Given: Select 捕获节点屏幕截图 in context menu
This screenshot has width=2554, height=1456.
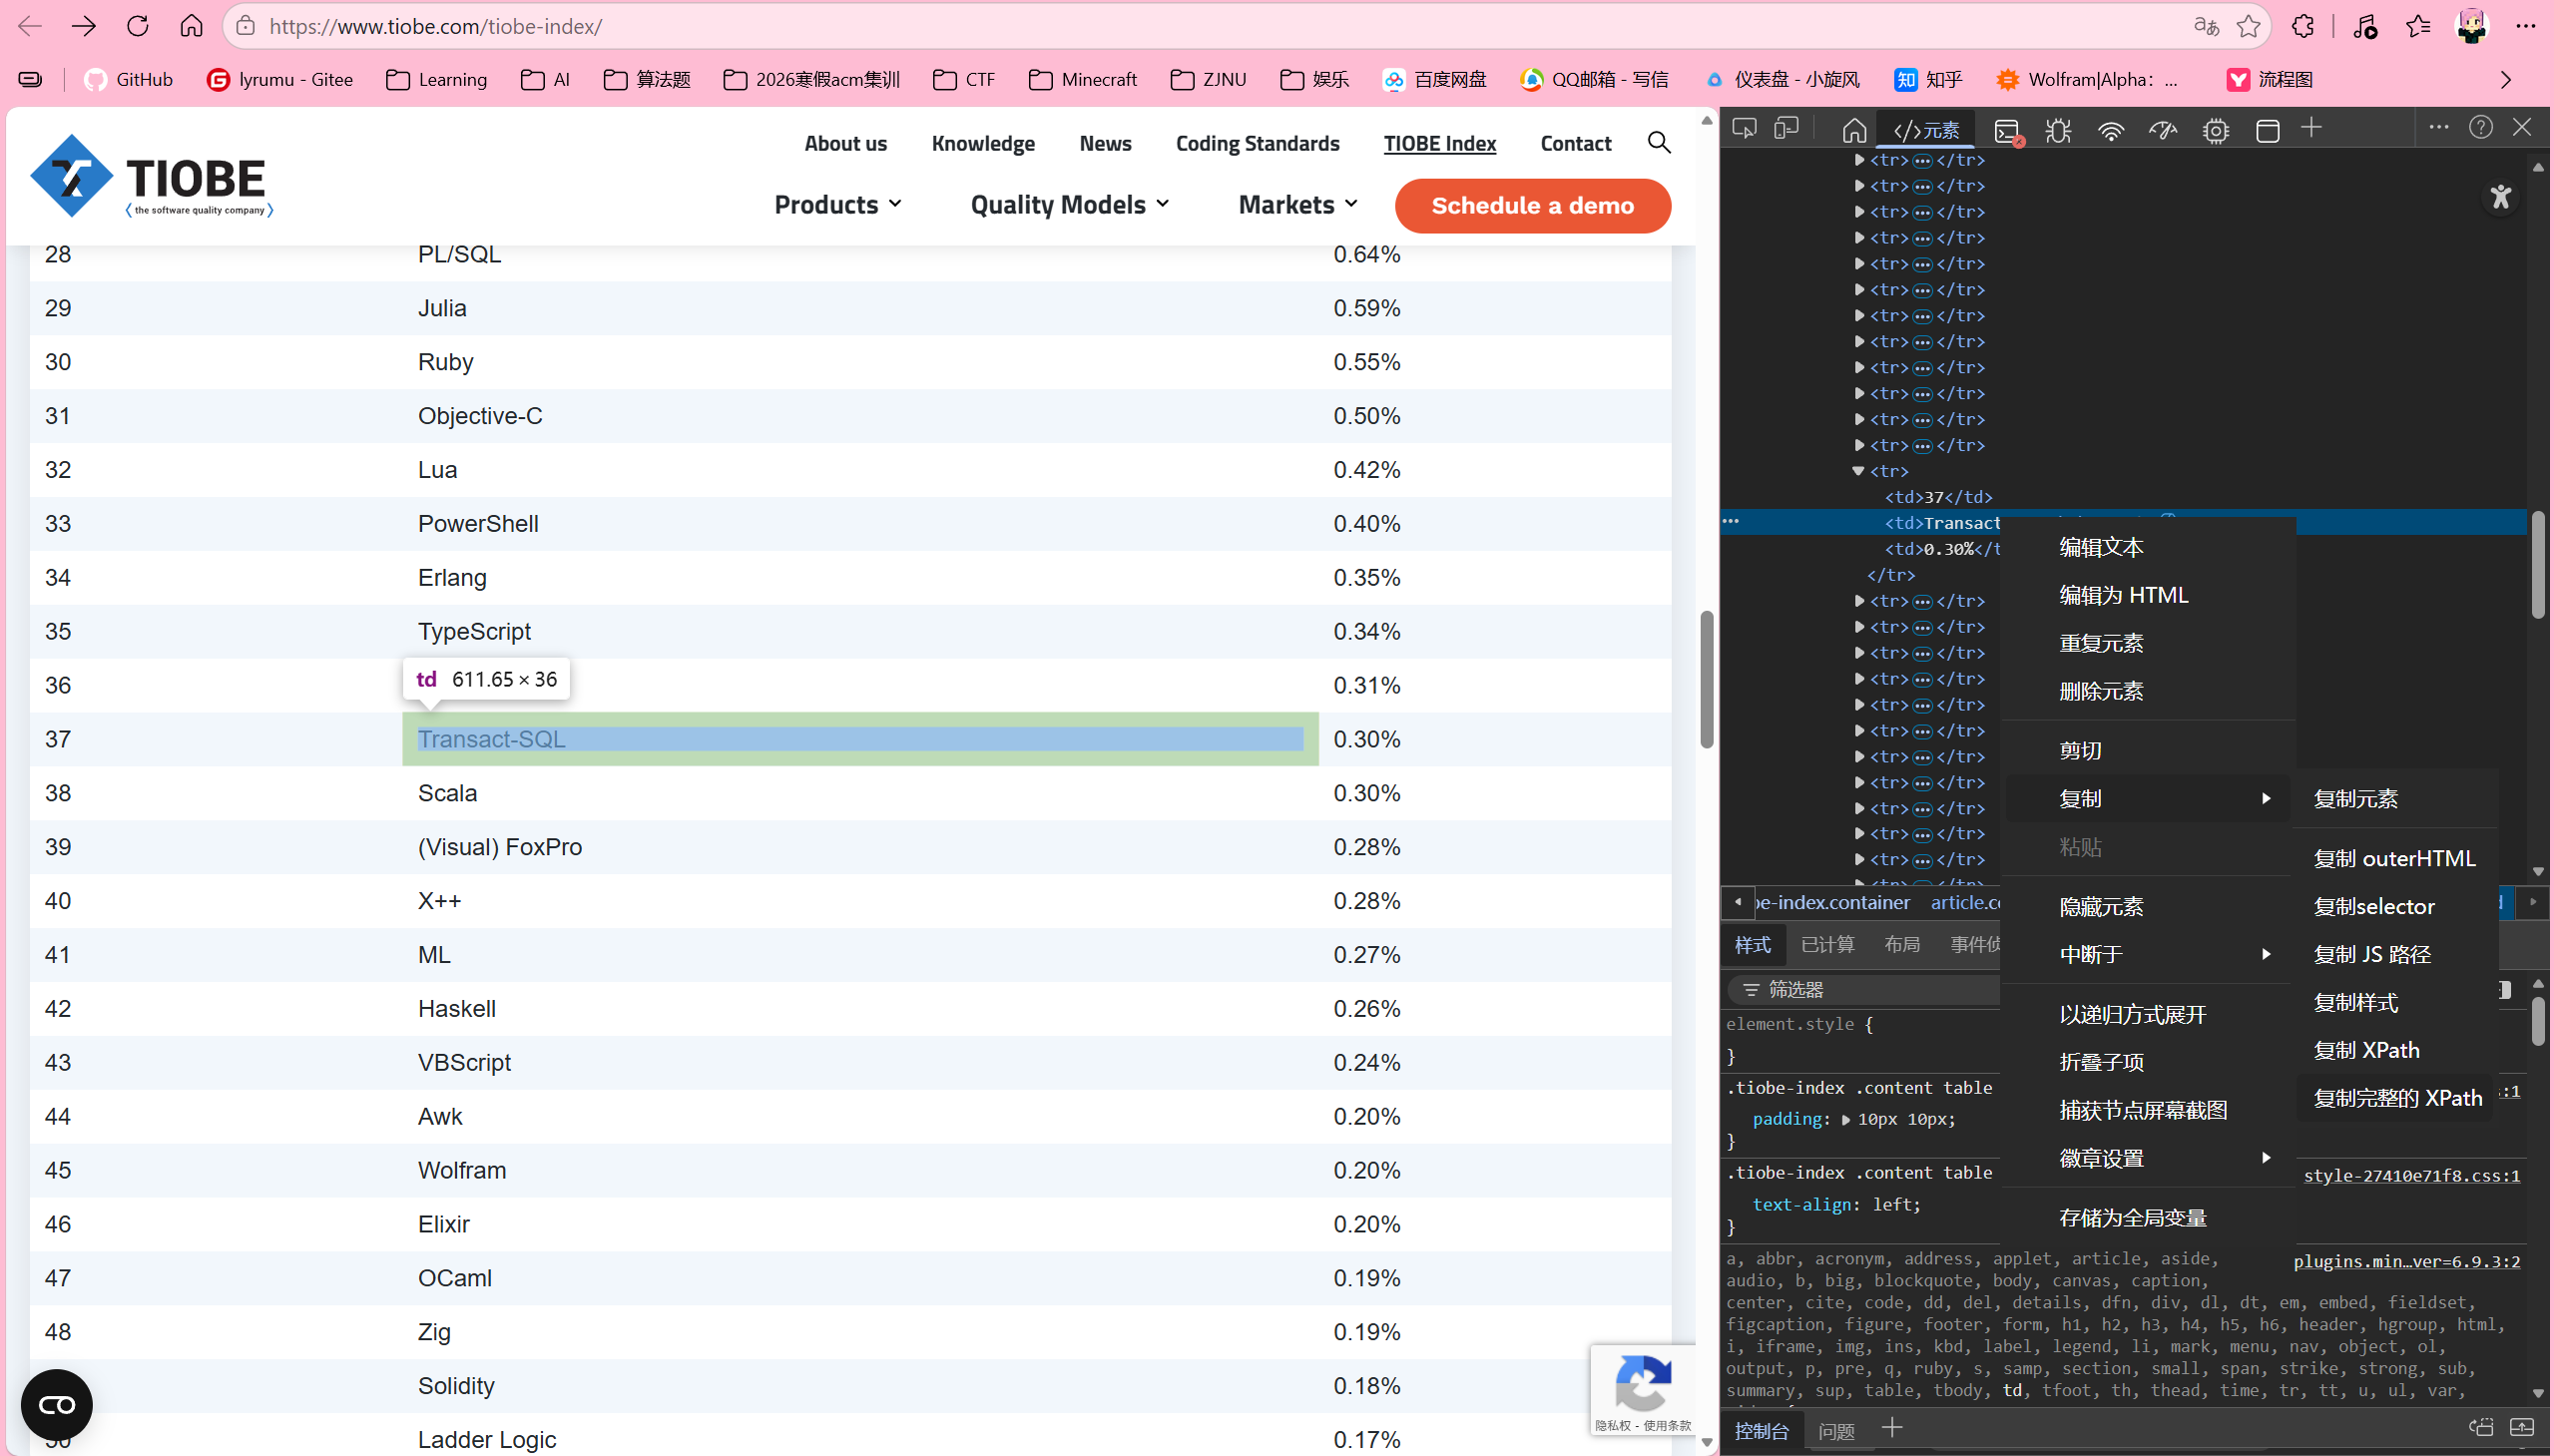Looking at the screenshot, I should pos(2147,1110).
